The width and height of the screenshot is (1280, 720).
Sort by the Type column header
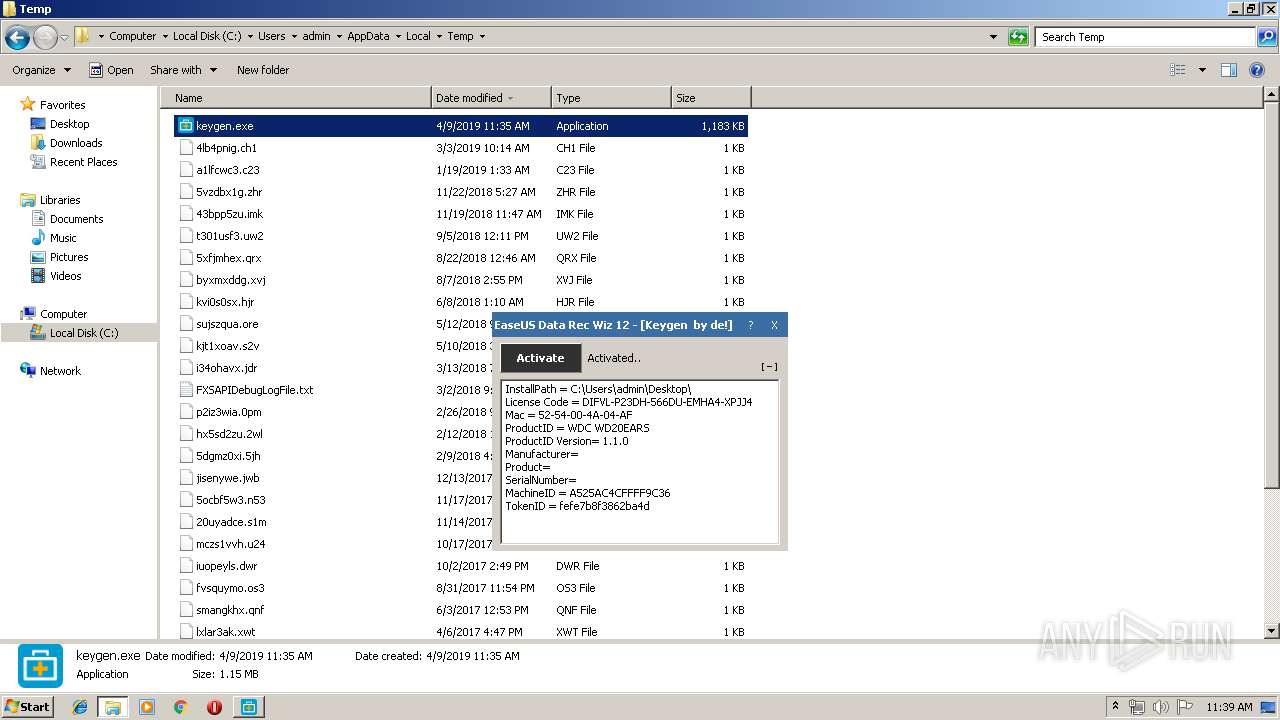611,98
